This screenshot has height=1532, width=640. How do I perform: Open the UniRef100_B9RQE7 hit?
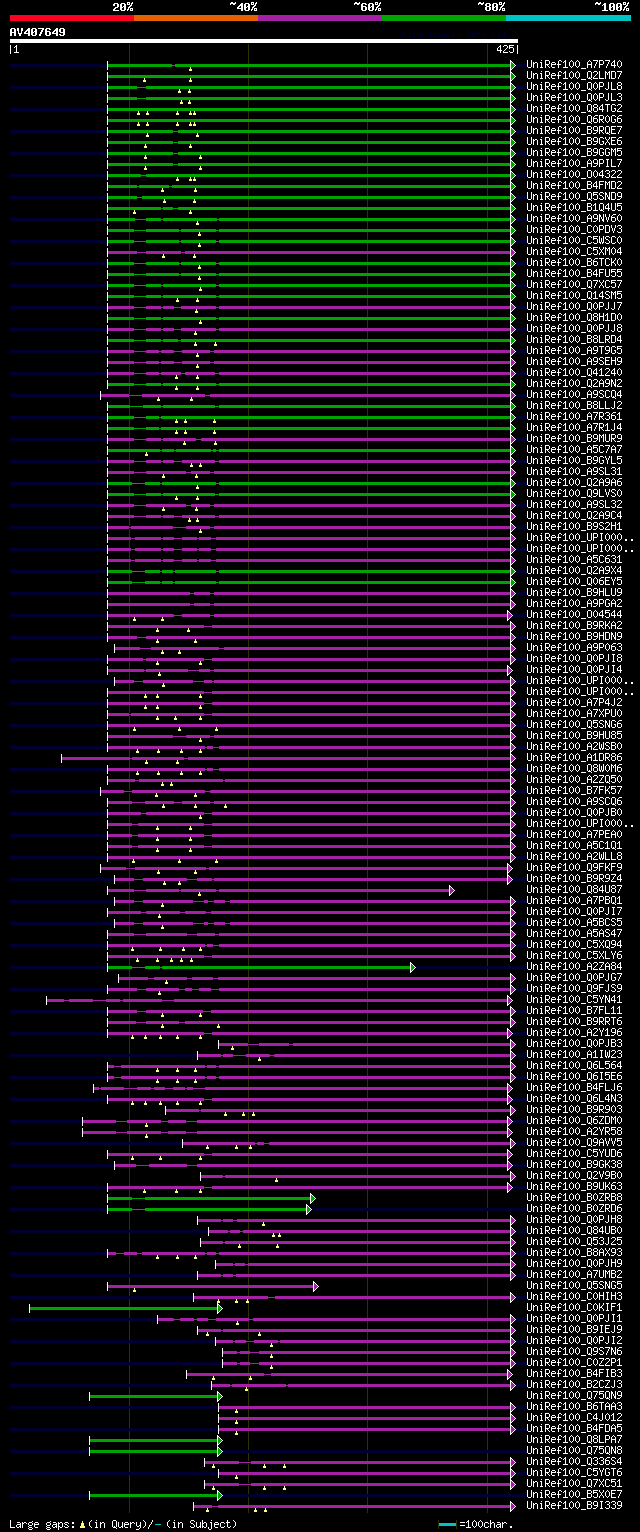pos(574,131)
